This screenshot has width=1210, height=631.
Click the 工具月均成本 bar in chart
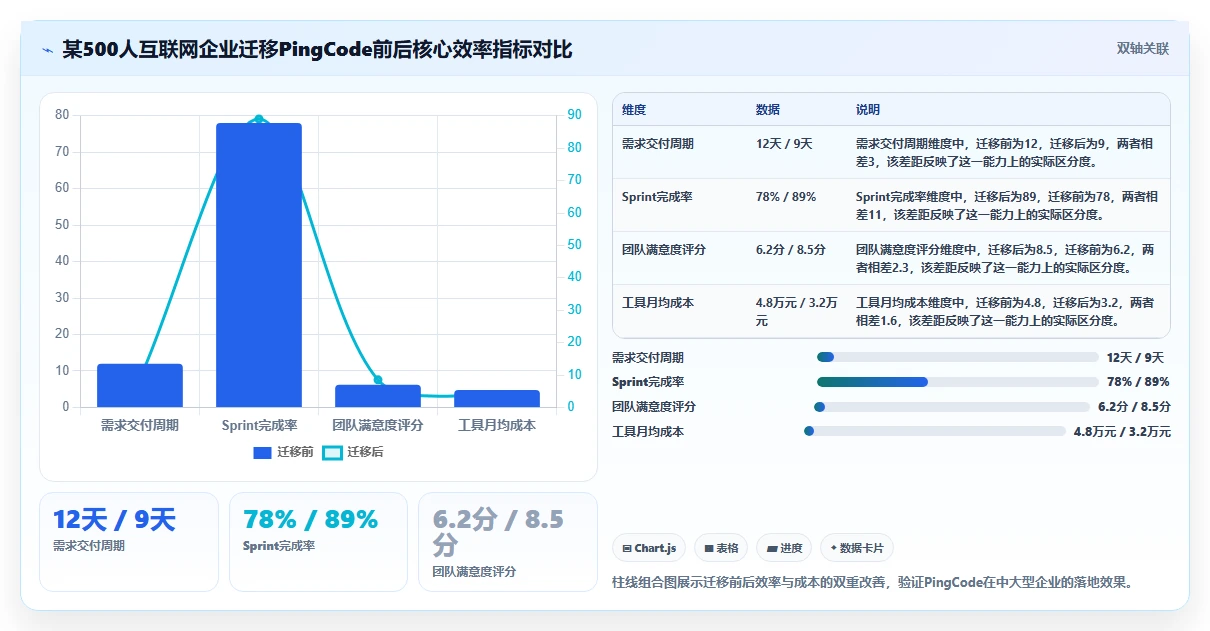[497, 398]
